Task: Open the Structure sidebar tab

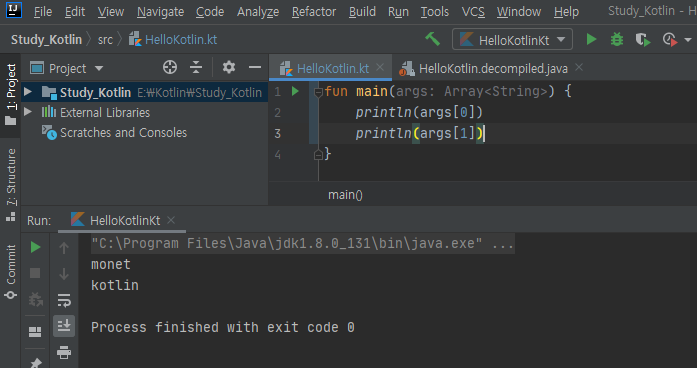Action: pos(11,184)
